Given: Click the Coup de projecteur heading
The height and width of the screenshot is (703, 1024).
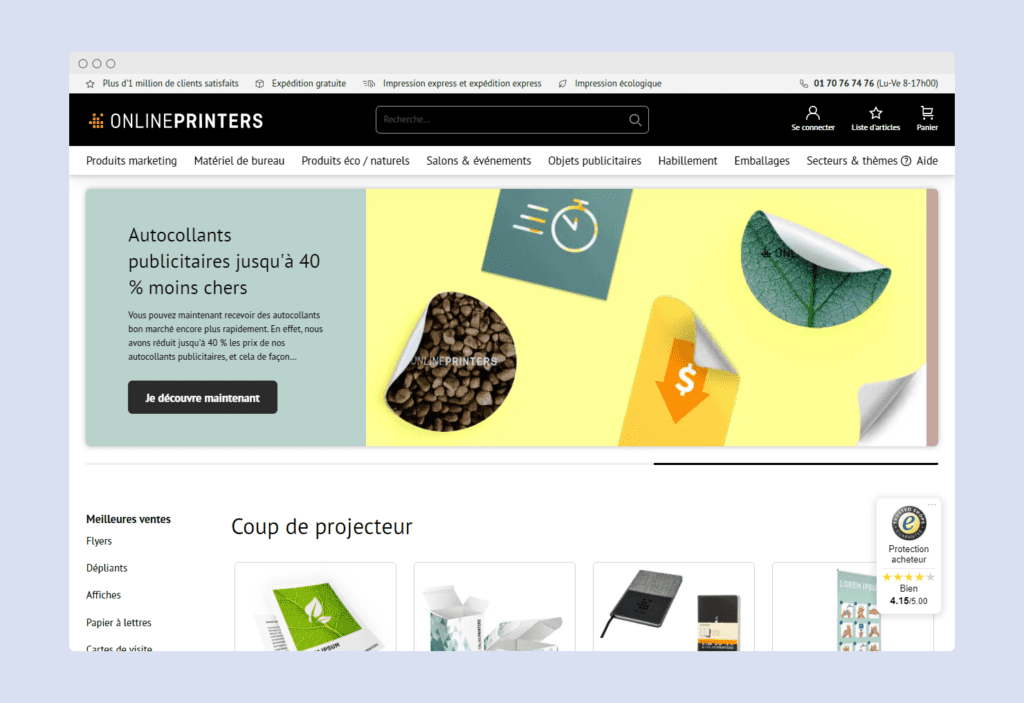Looking at the screenshot, I should click(x=322, y=527).
